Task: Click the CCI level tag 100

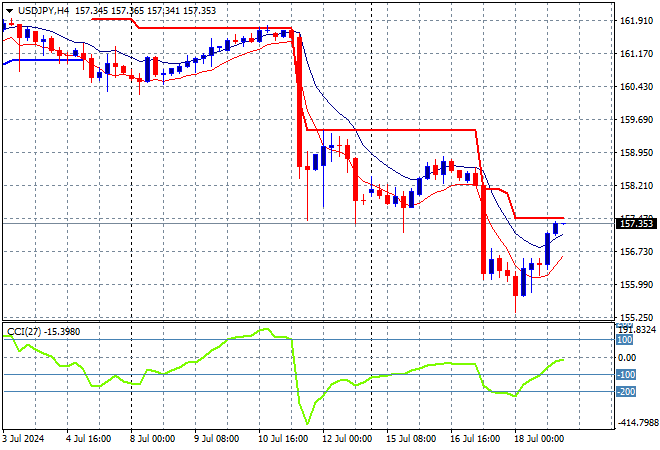Action: point(625,340)
